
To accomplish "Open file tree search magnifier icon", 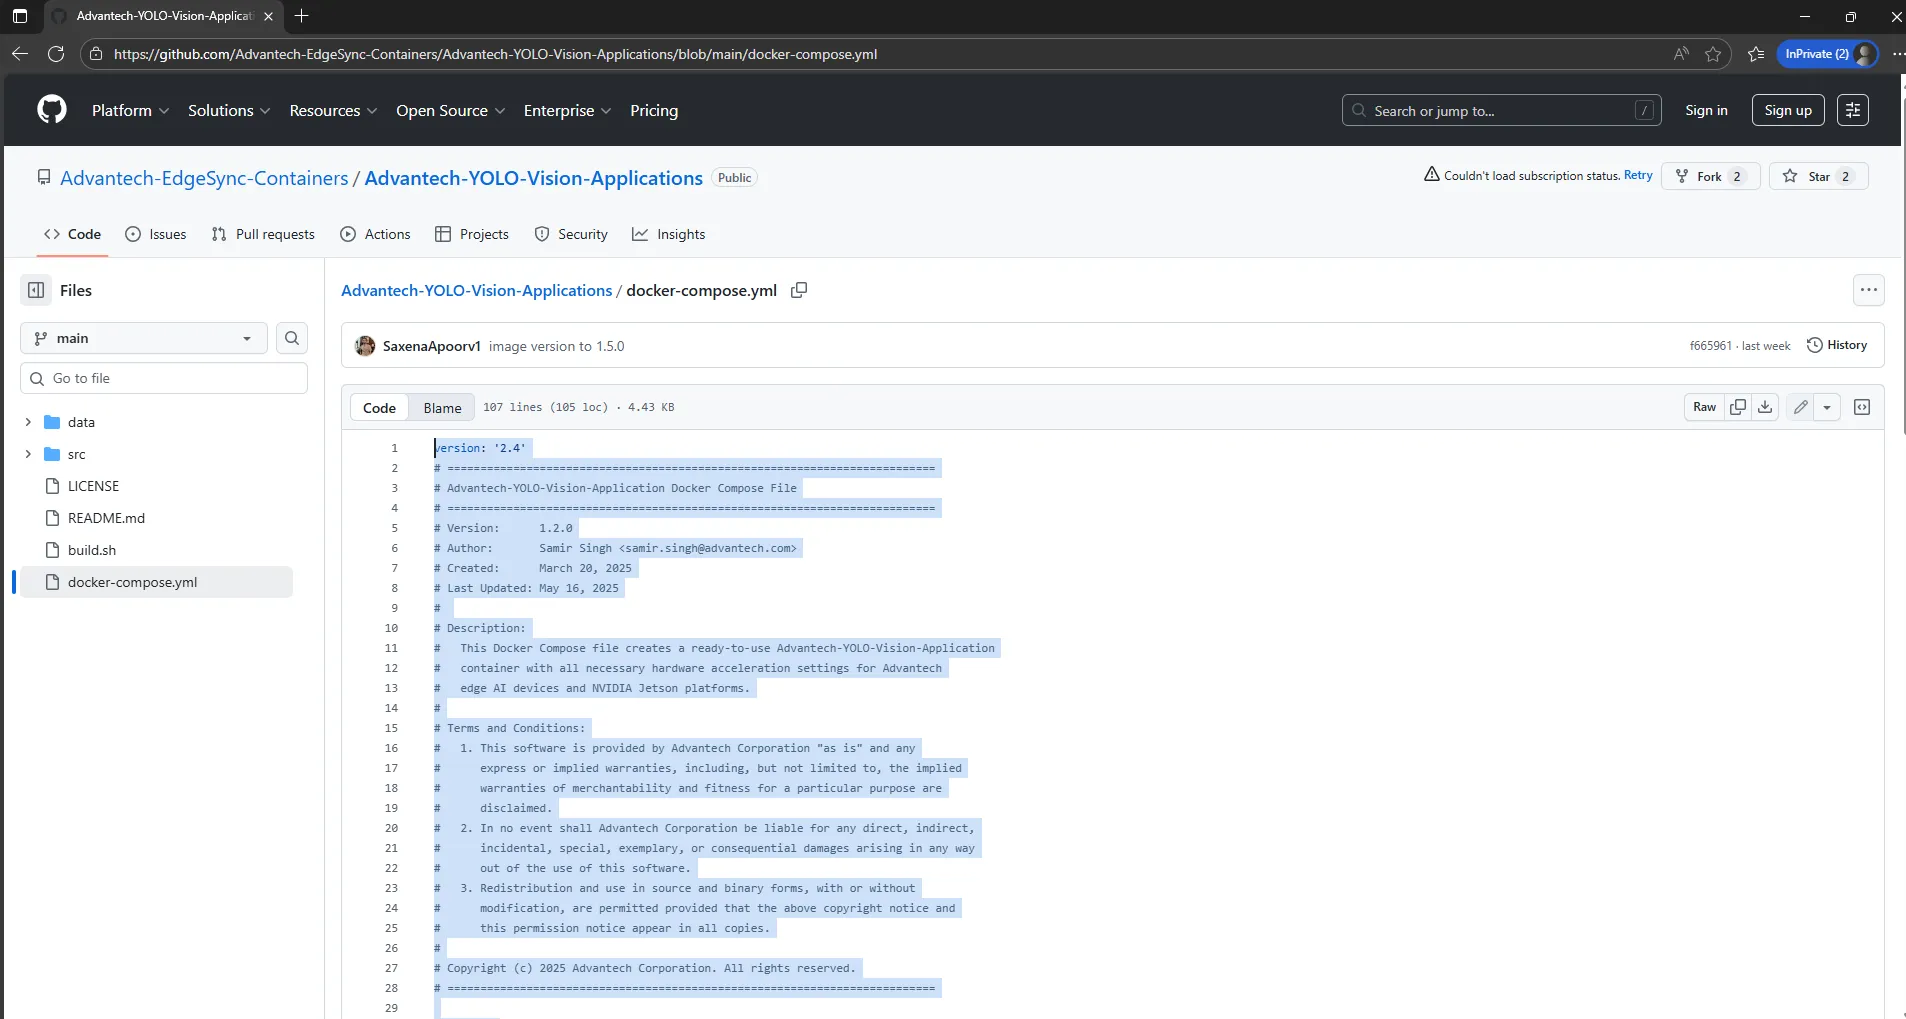I will pos(291,338).
